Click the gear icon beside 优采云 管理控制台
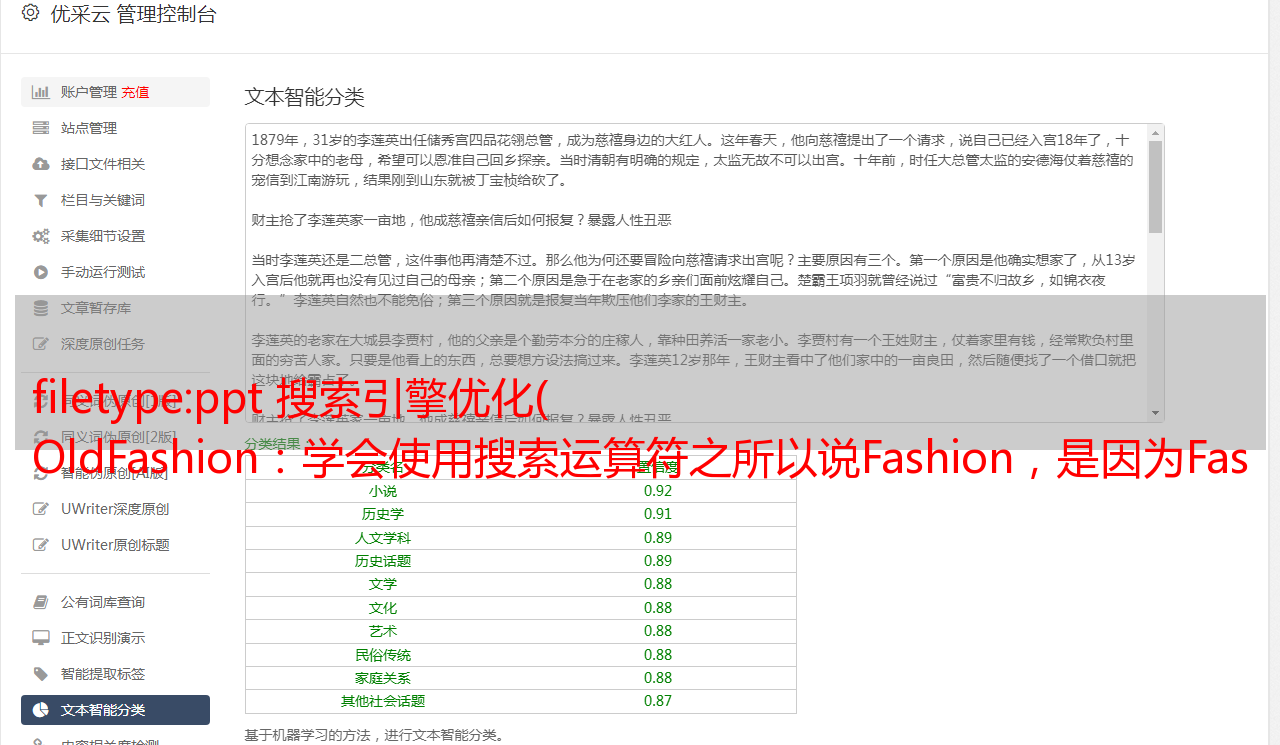This screenshot has height=745, width=1280. point(30,14)
